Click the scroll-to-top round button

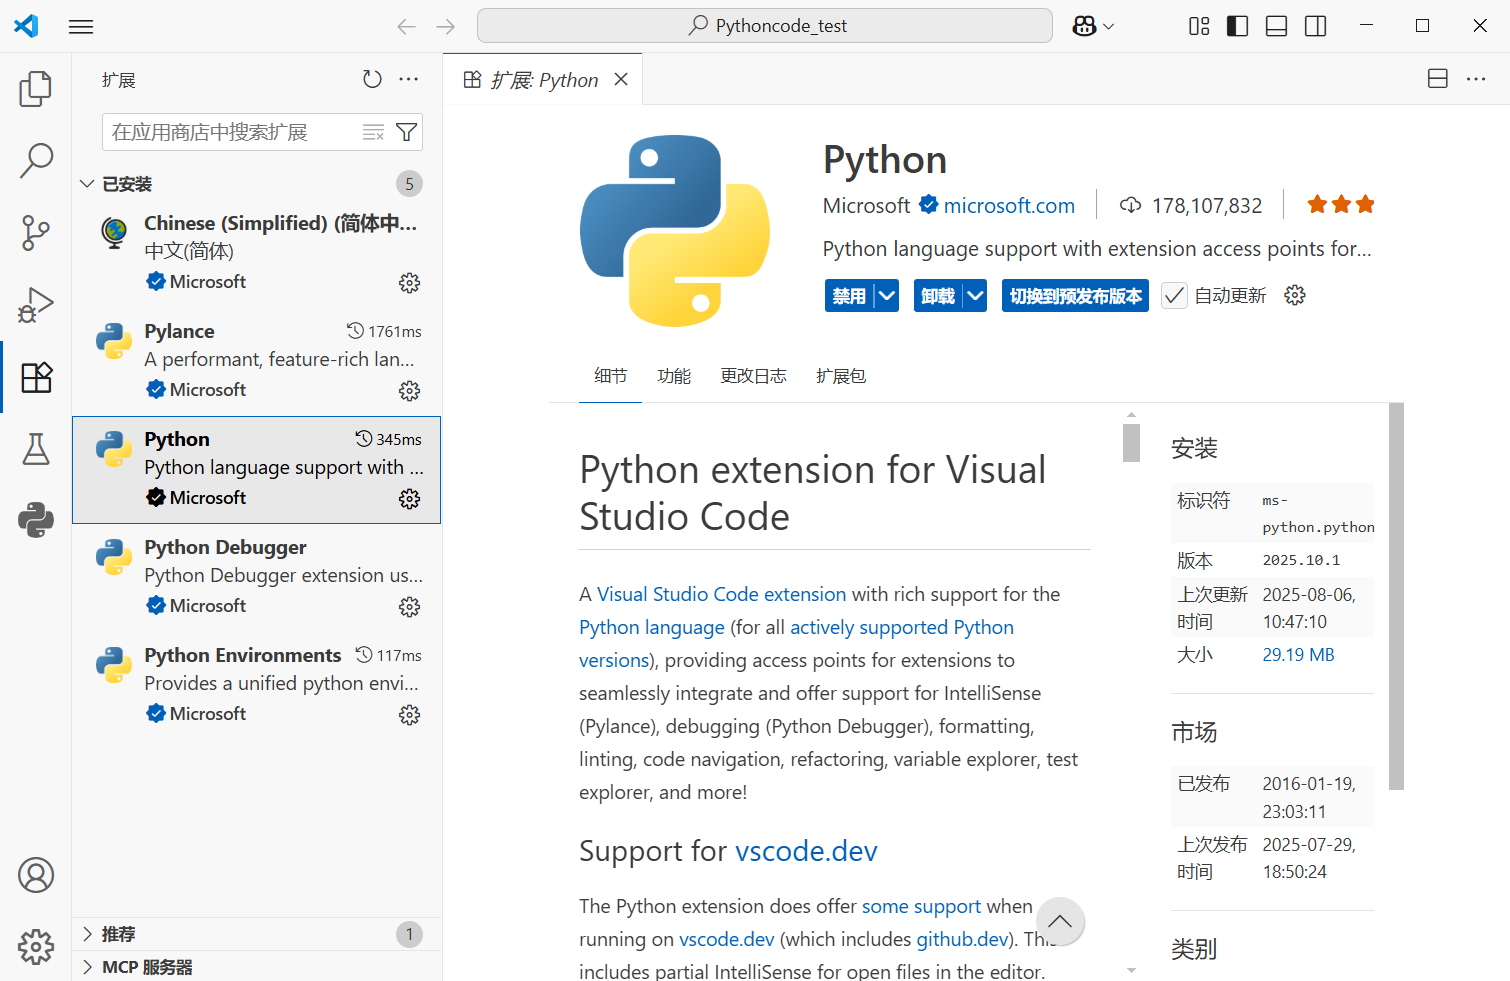point(1060,922)
